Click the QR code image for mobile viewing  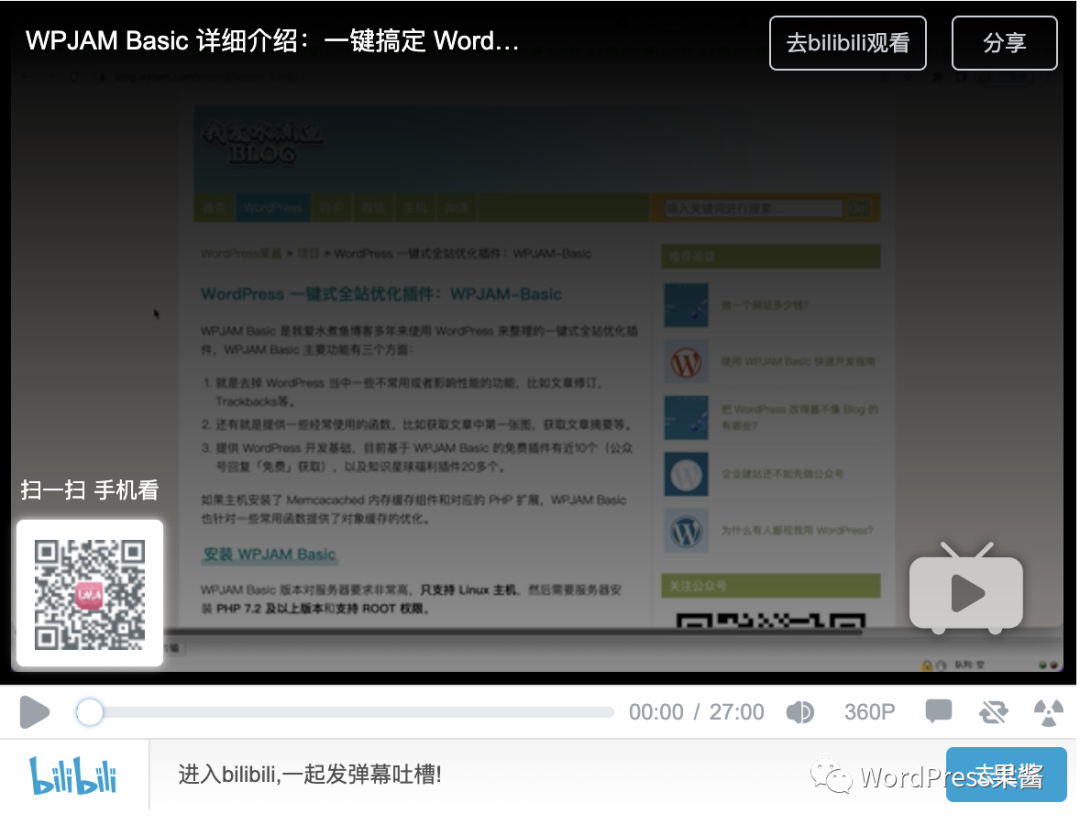click(90, 593)
